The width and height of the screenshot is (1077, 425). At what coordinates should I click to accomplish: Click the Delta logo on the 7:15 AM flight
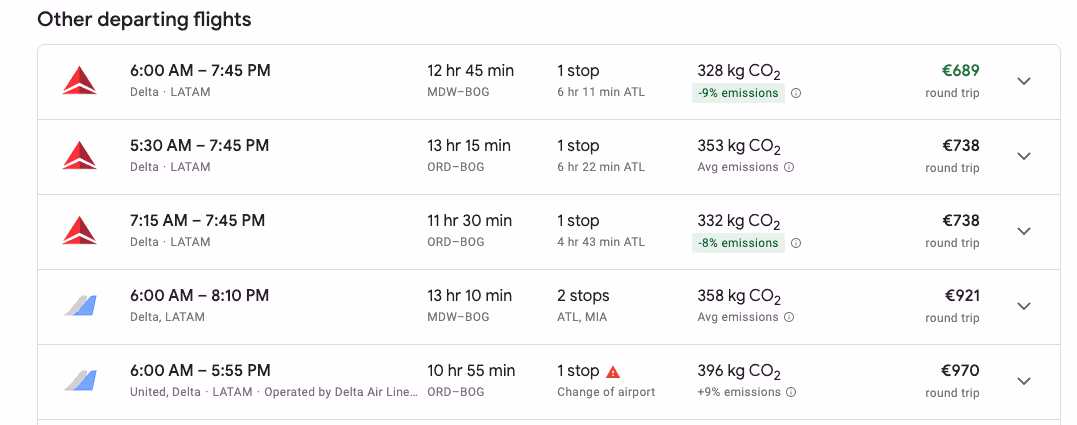tap(80, 231)
